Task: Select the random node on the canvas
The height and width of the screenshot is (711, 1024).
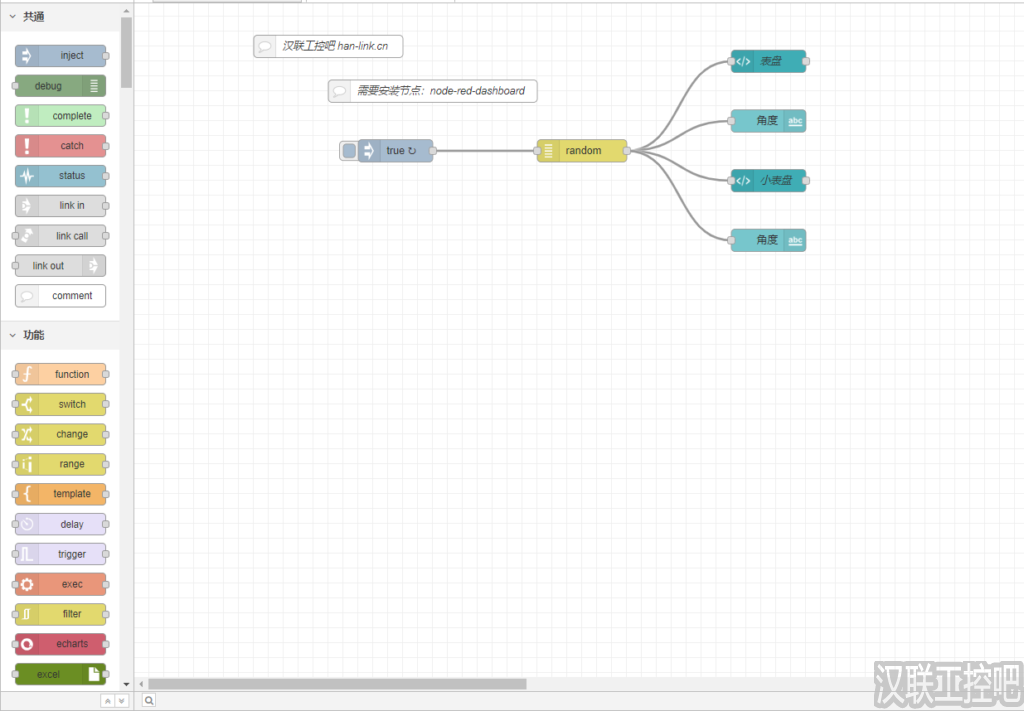Action: coord(582,151)
